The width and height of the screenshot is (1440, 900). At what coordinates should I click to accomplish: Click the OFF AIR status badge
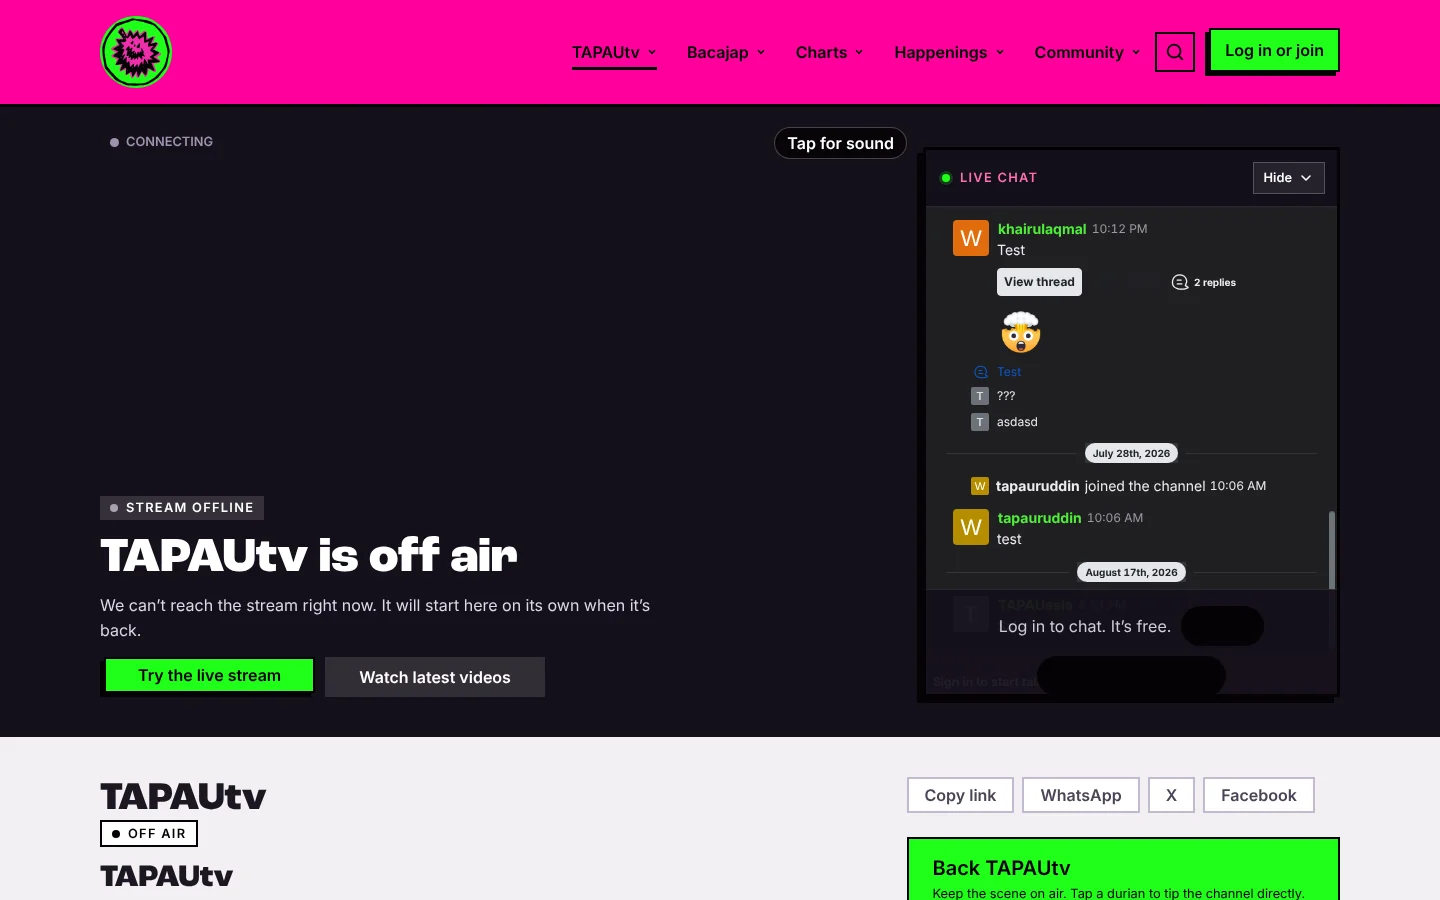[x=149, y=833]
